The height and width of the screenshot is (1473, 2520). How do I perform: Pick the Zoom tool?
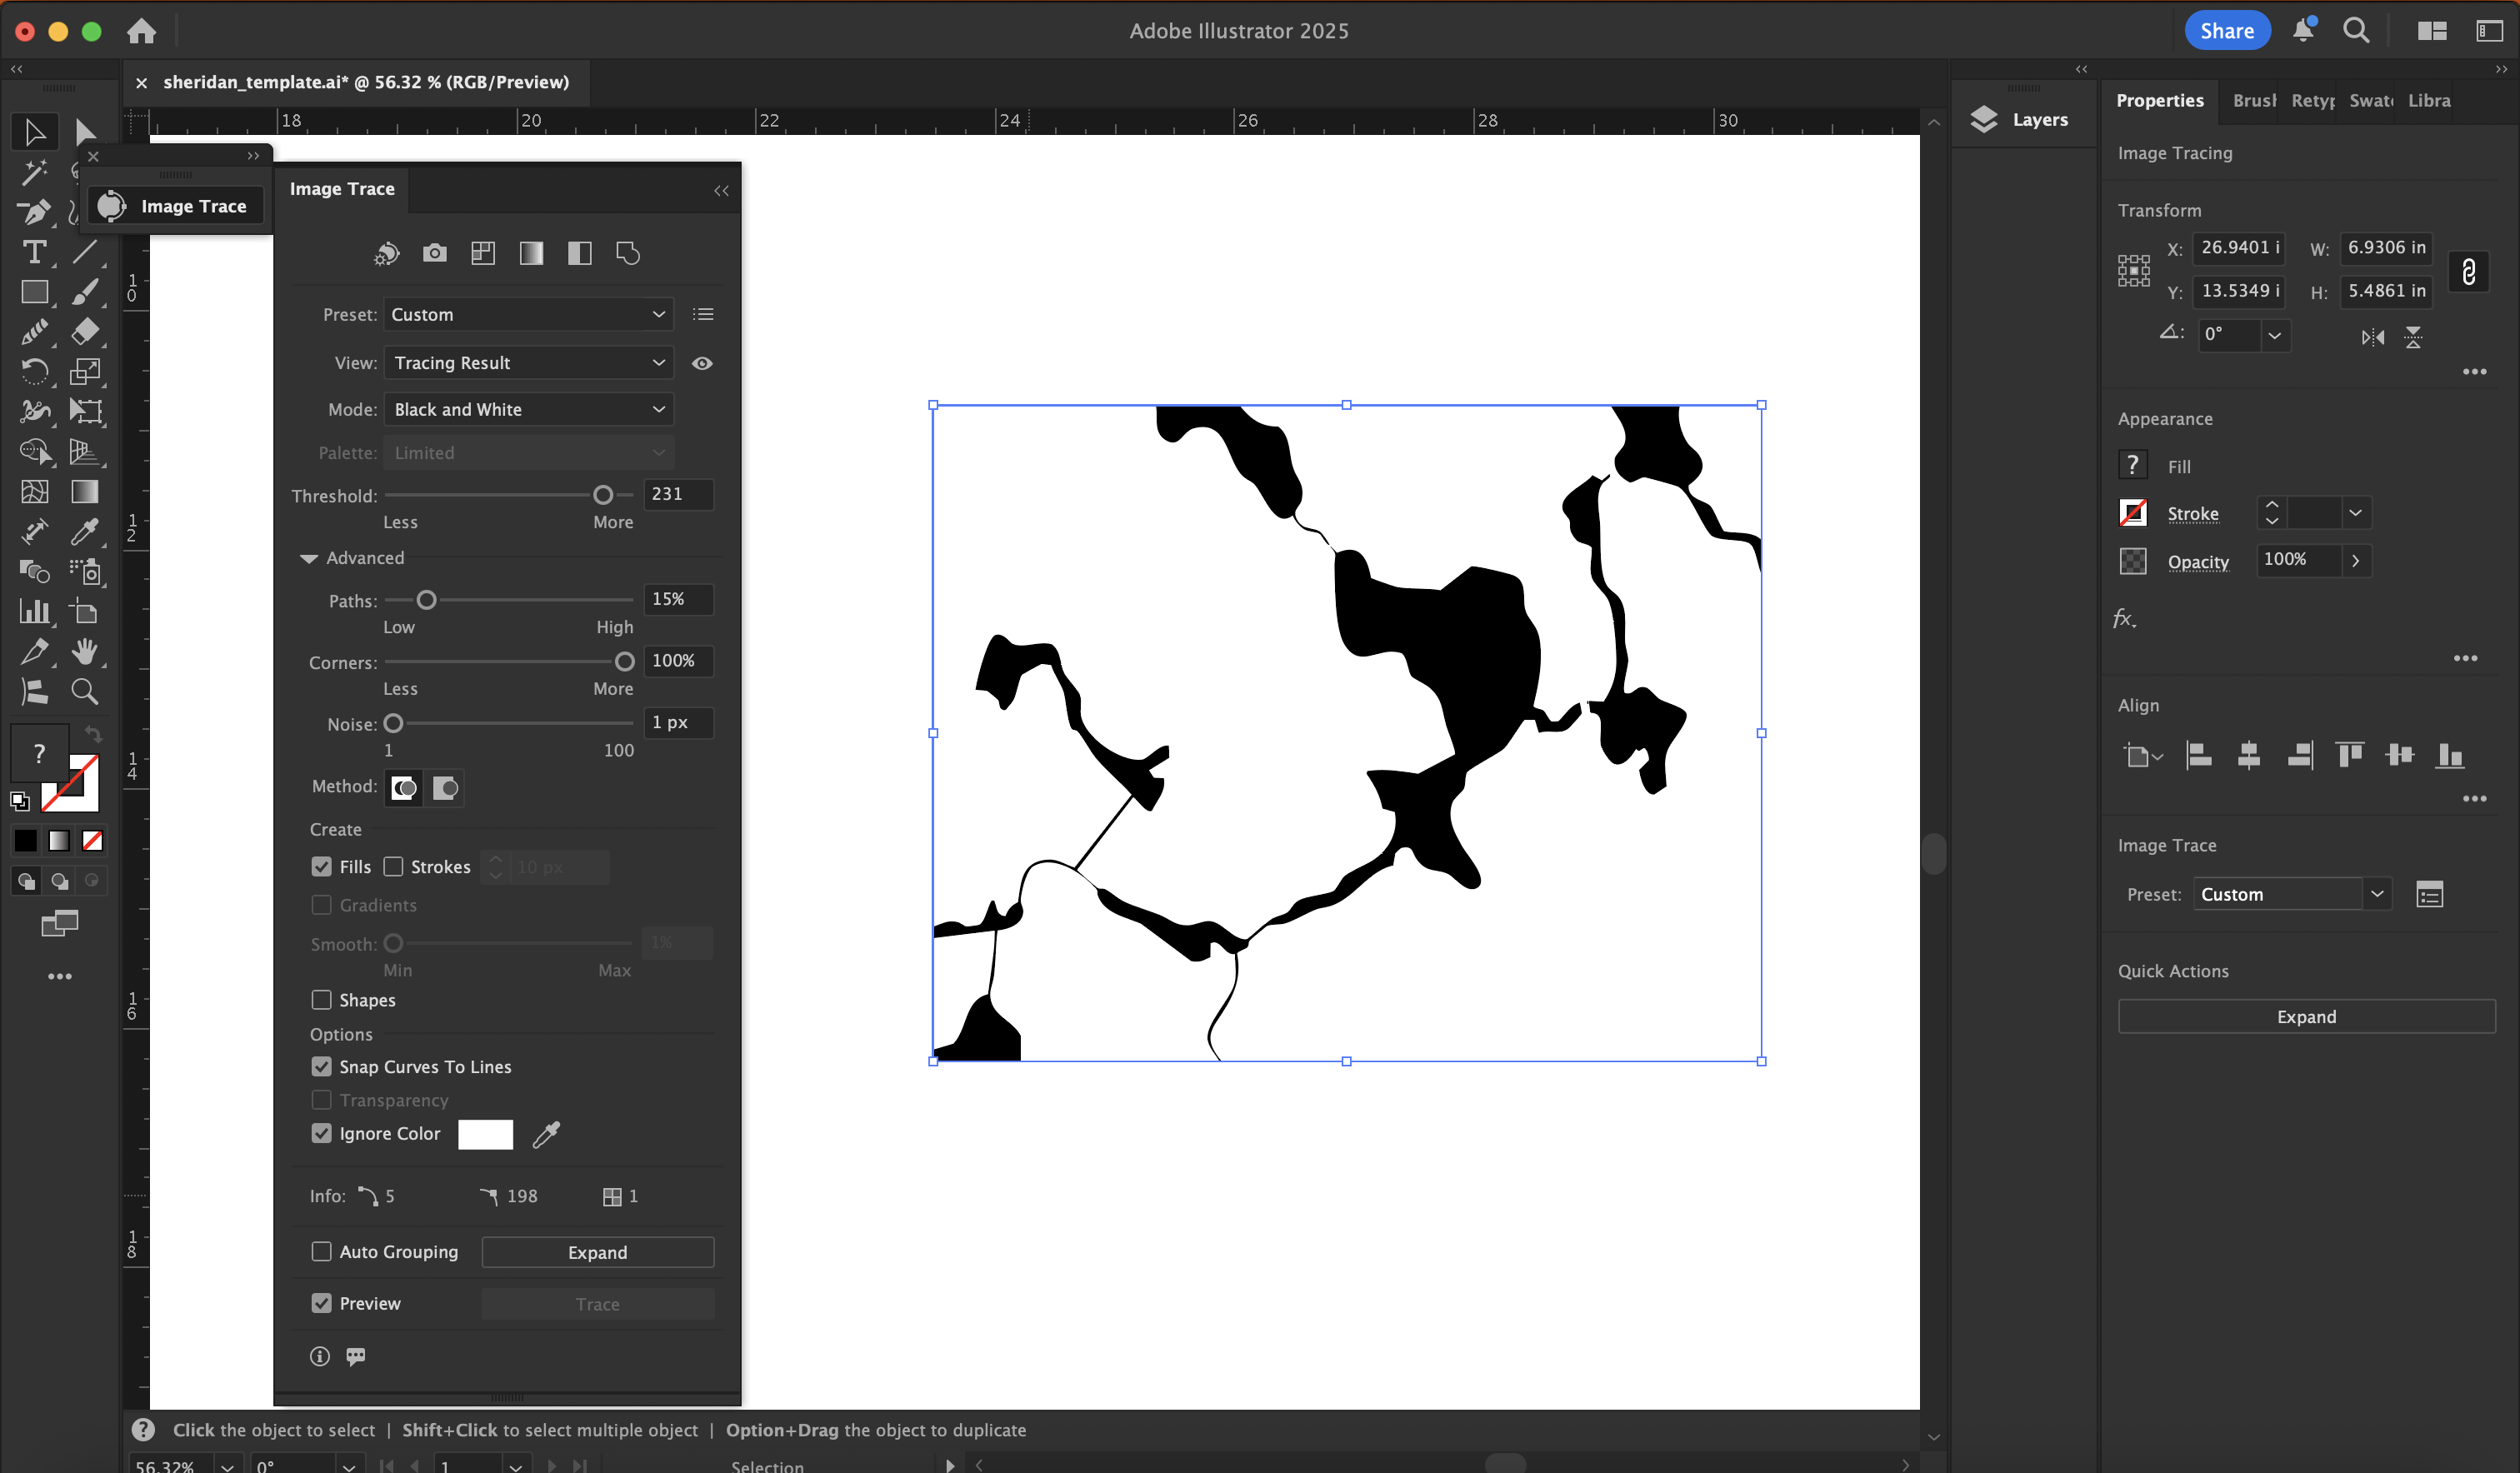pos(84,691)
